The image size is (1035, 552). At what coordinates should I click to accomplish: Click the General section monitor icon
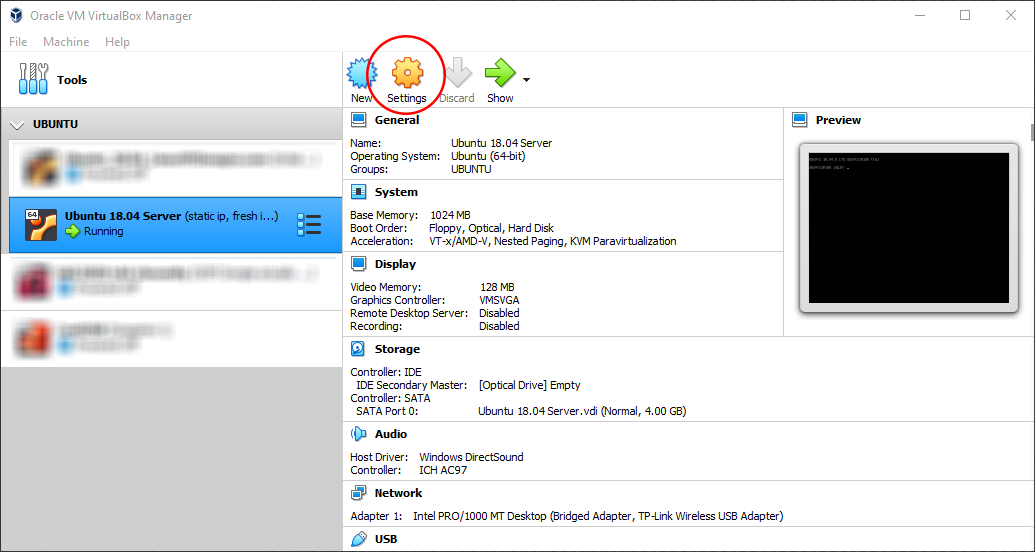pos(358,120)
